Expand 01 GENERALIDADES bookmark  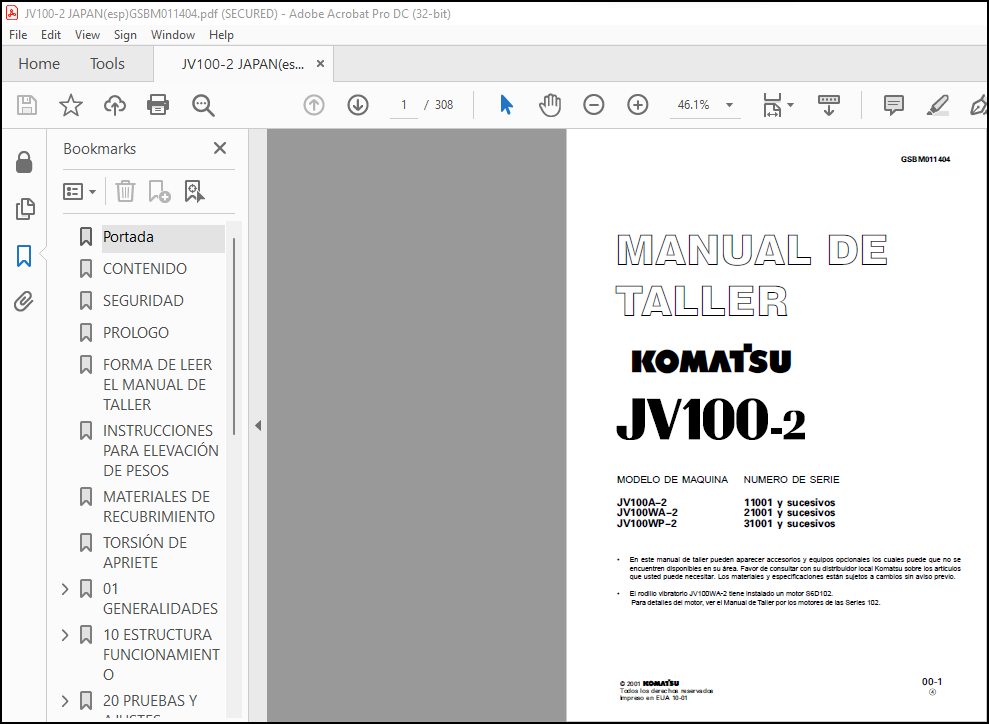click(x=65, y=588)
